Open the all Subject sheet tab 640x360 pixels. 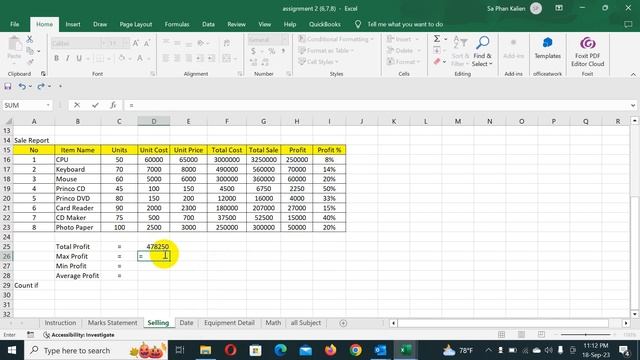[306, 323]
